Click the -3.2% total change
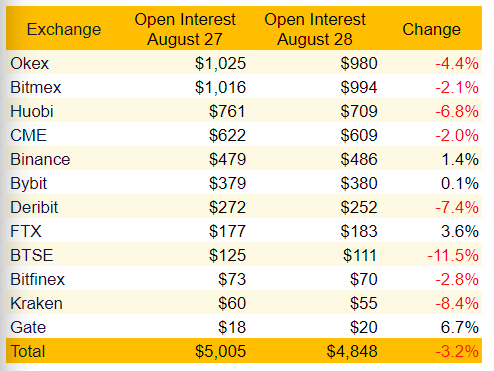494x371 pixels. click(x=457, y=351)
